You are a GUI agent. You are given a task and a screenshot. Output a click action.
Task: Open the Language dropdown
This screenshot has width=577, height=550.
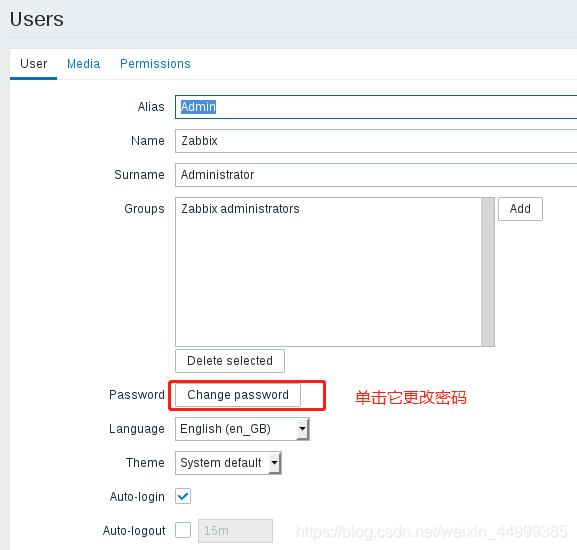[x=242, y=429]
